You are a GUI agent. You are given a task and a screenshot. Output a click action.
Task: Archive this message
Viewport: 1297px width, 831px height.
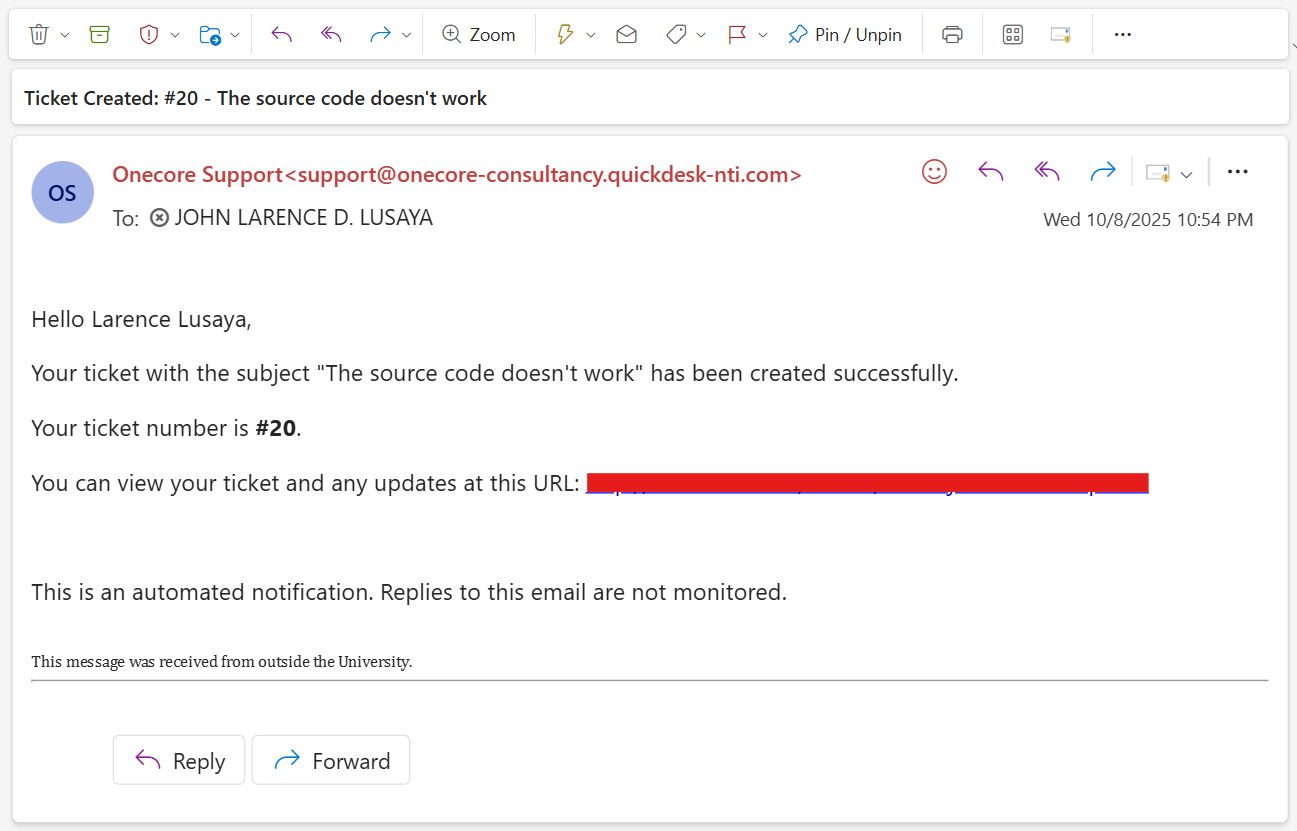(99, 33)
